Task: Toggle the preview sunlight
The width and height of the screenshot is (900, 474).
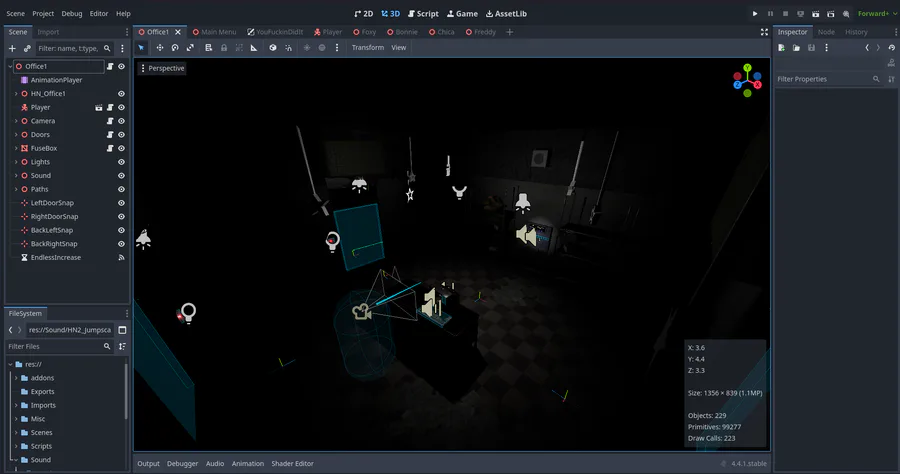Action: (307, 48)
